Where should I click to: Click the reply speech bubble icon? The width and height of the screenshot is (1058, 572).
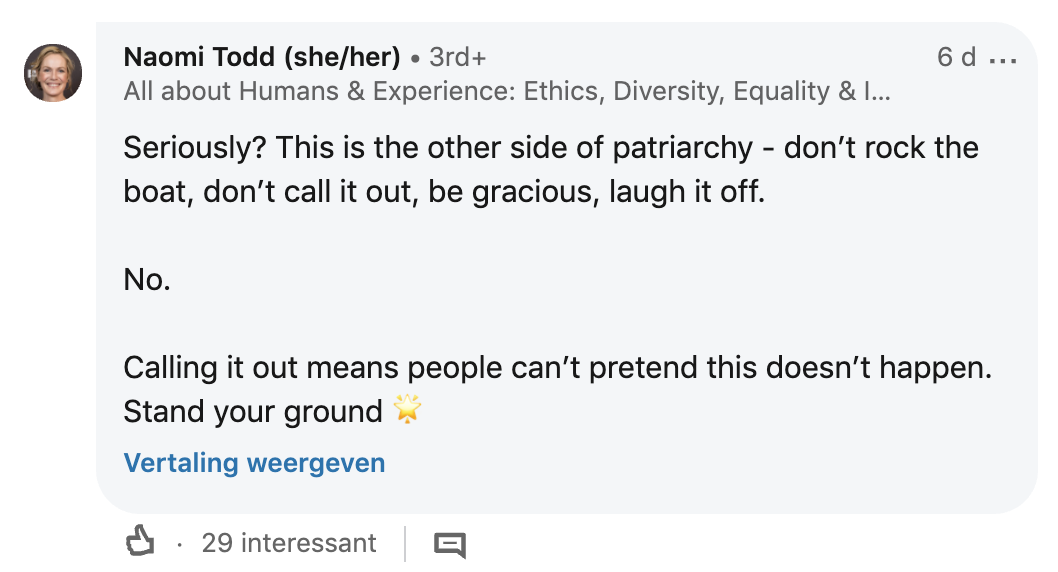click(450, 545)
